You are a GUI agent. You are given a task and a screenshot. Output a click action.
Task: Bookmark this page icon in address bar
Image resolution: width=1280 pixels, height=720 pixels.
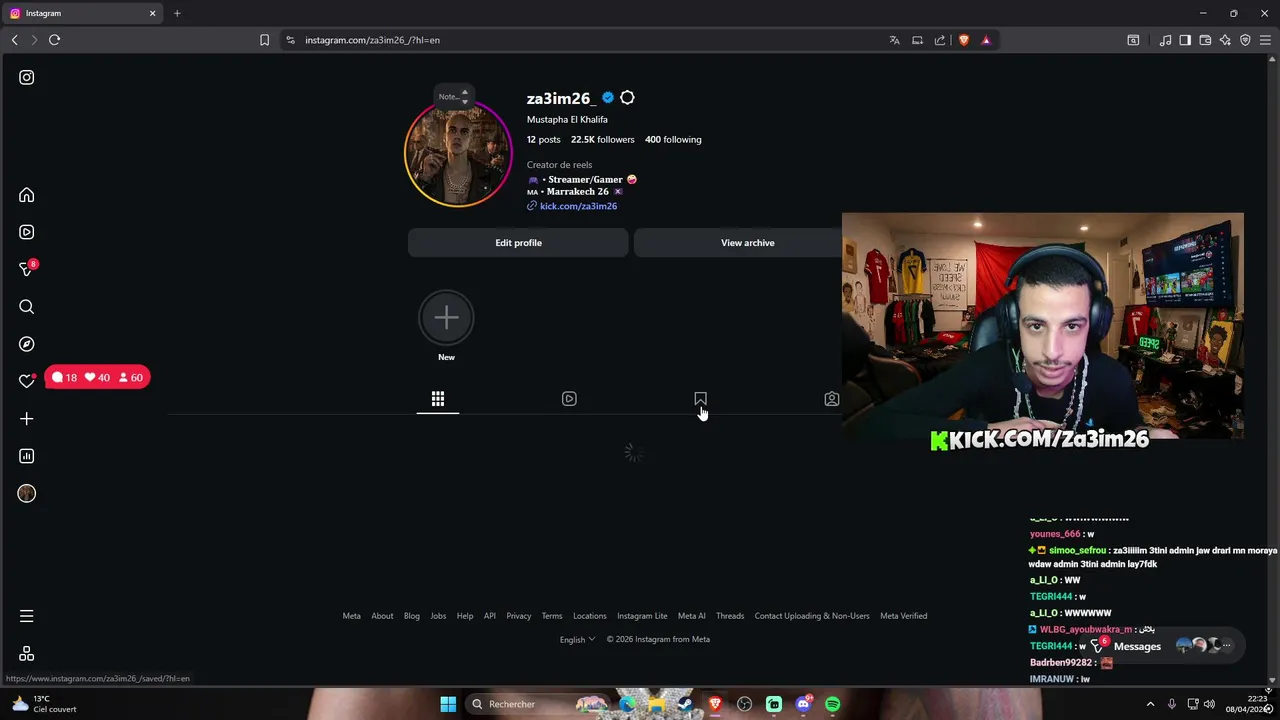pos(264,40)
